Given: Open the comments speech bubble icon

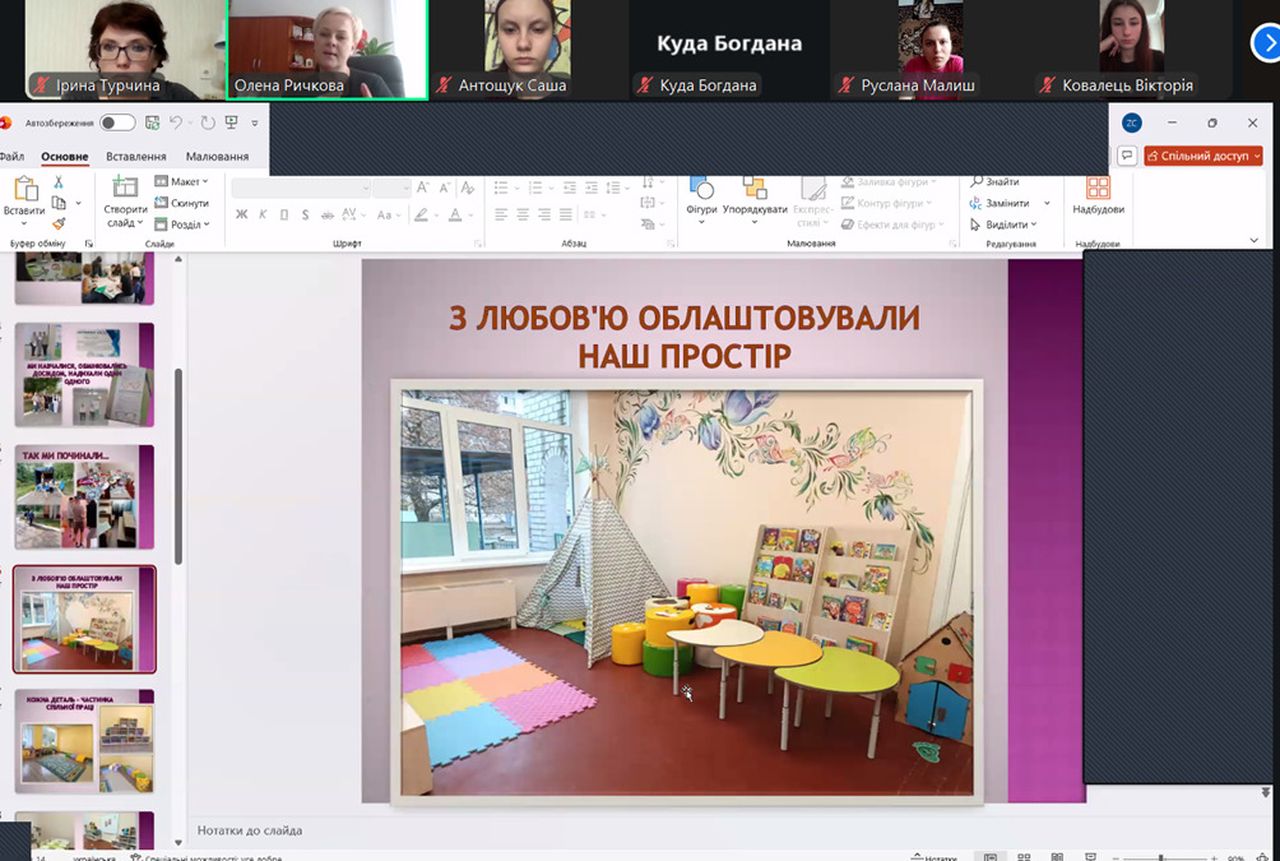Looking at the screenshot, I should click(1127, 156).
